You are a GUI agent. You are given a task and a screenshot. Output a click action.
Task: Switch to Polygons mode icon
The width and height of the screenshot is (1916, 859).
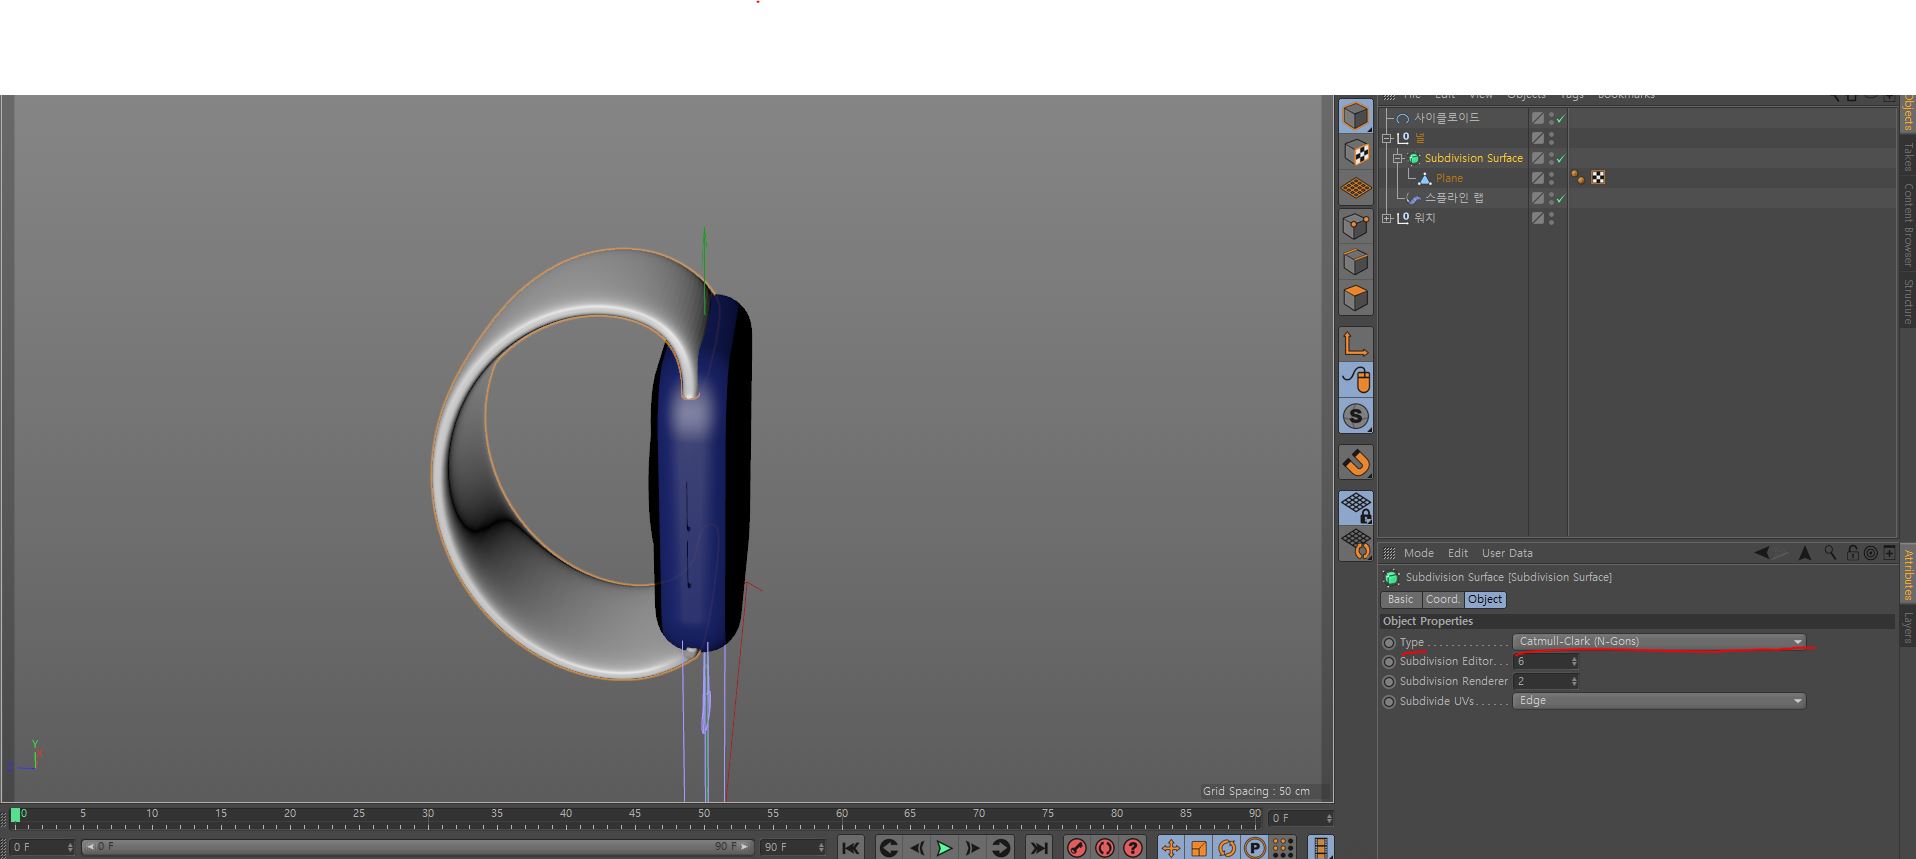1356,298
